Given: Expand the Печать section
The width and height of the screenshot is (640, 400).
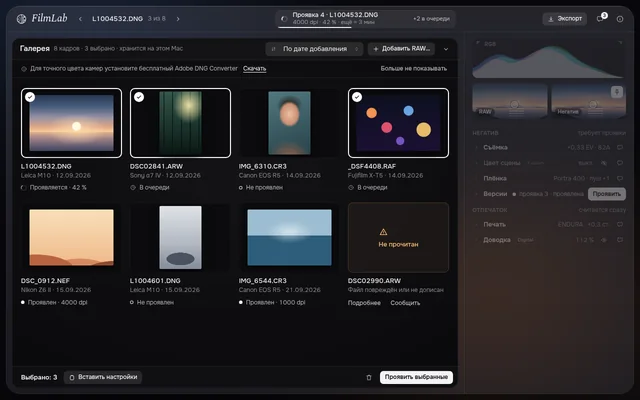Looking at the screenshot, I should point(476,224).
